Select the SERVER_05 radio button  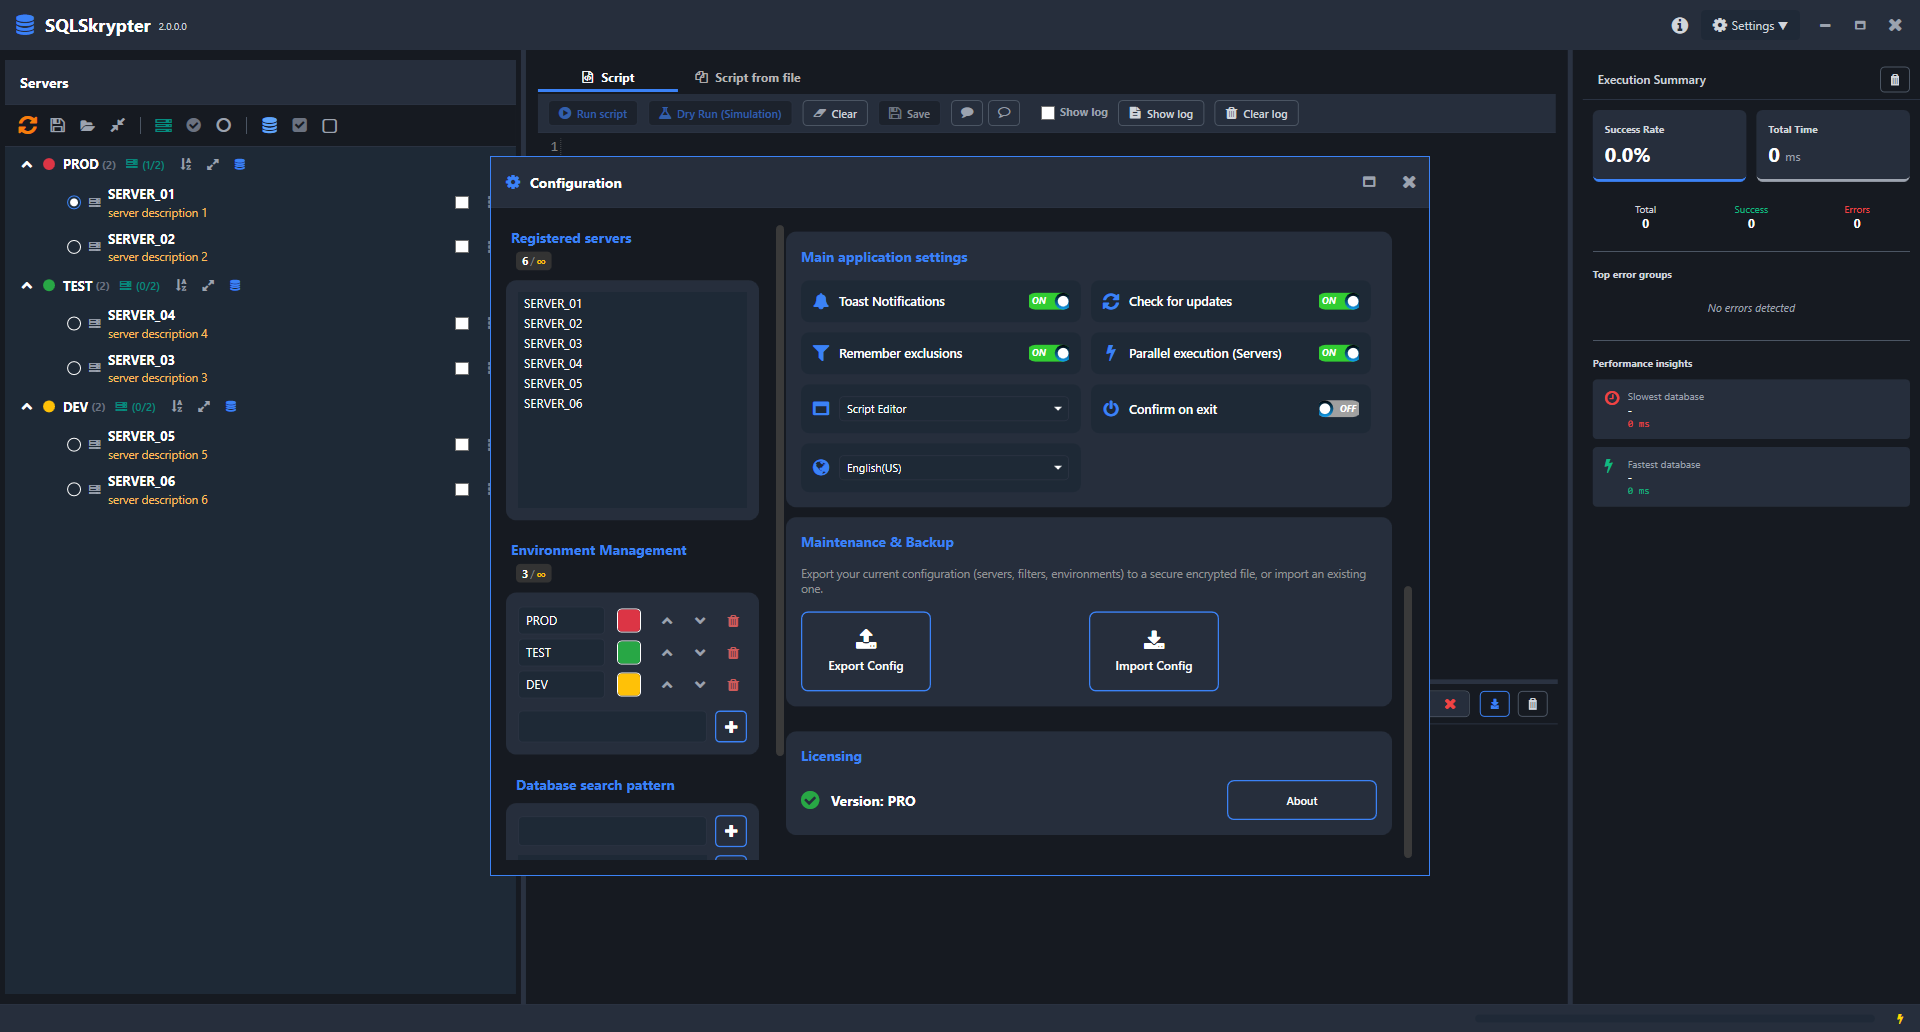click(74, 444)
